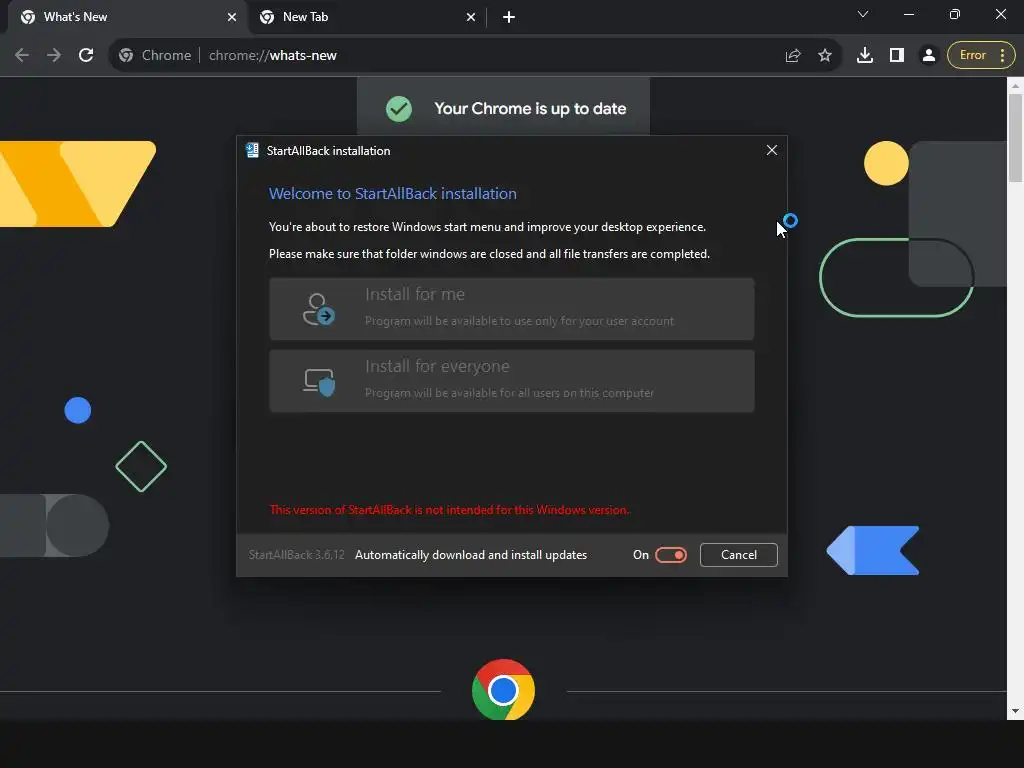Choose Install for me option

tap(511, 309)
